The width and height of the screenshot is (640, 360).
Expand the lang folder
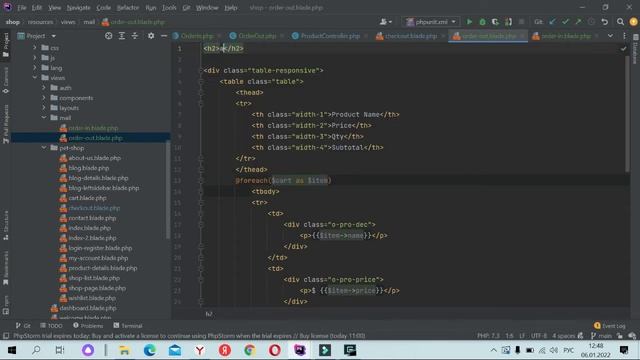coord(35,68)
